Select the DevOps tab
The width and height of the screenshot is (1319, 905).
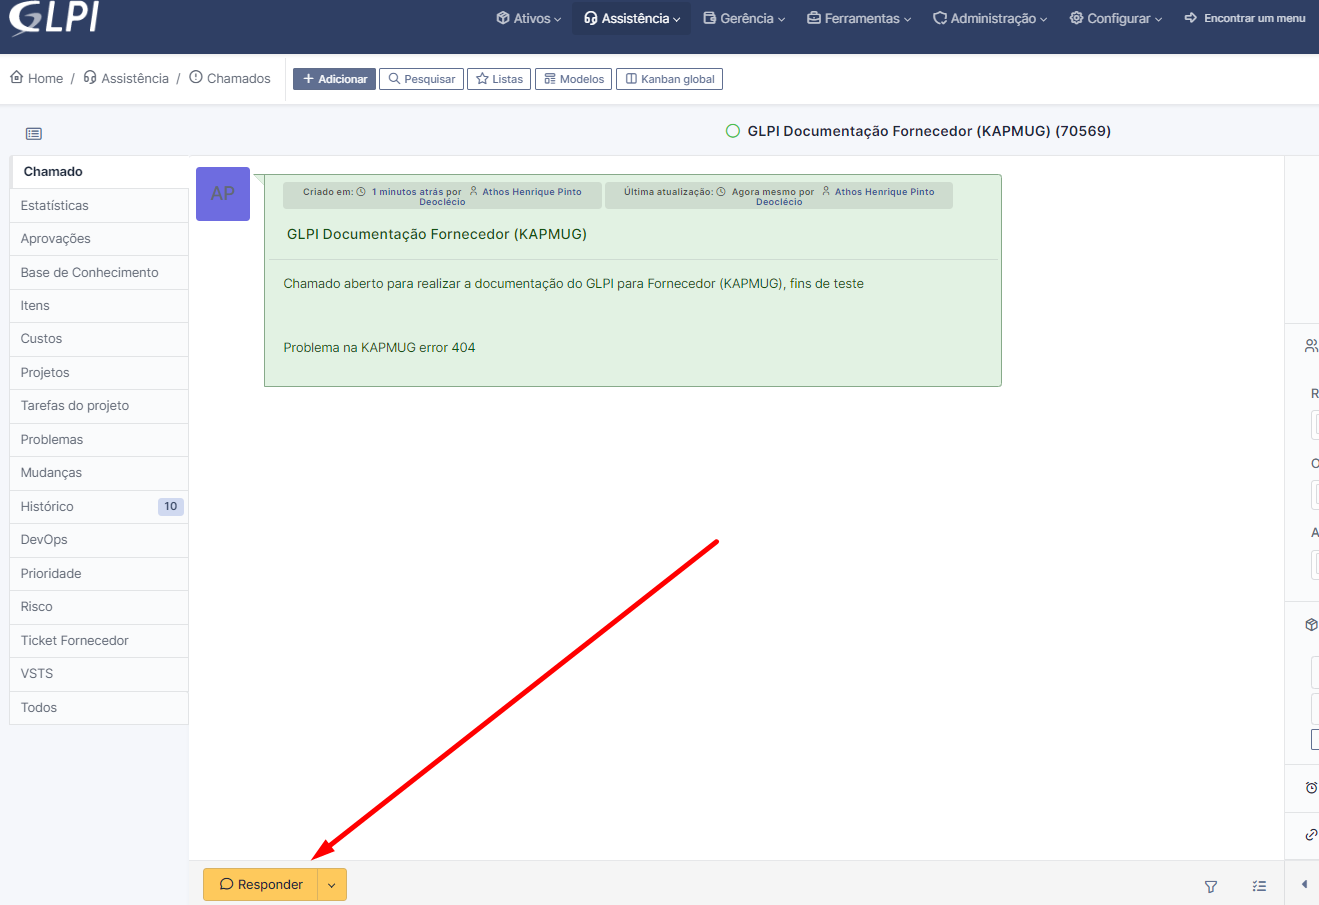(99, 540)
